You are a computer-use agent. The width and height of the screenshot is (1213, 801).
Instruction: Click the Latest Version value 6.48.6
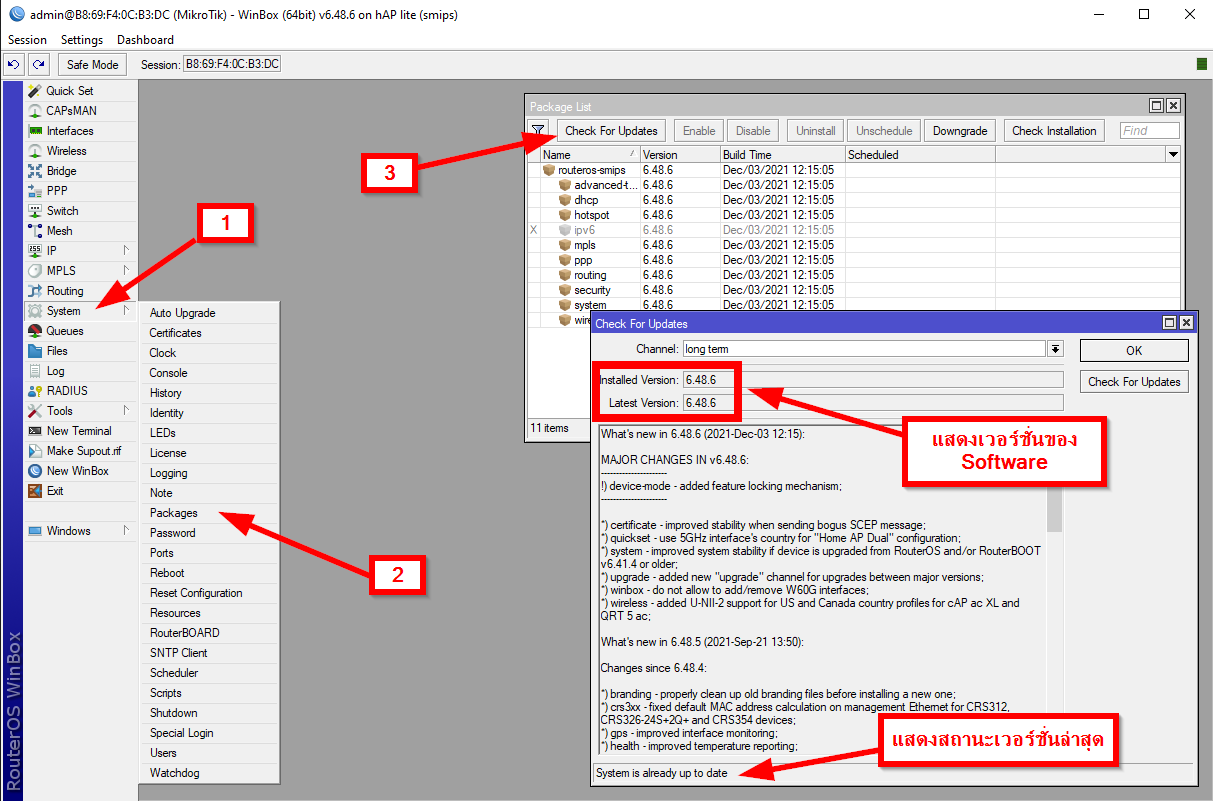873,402
